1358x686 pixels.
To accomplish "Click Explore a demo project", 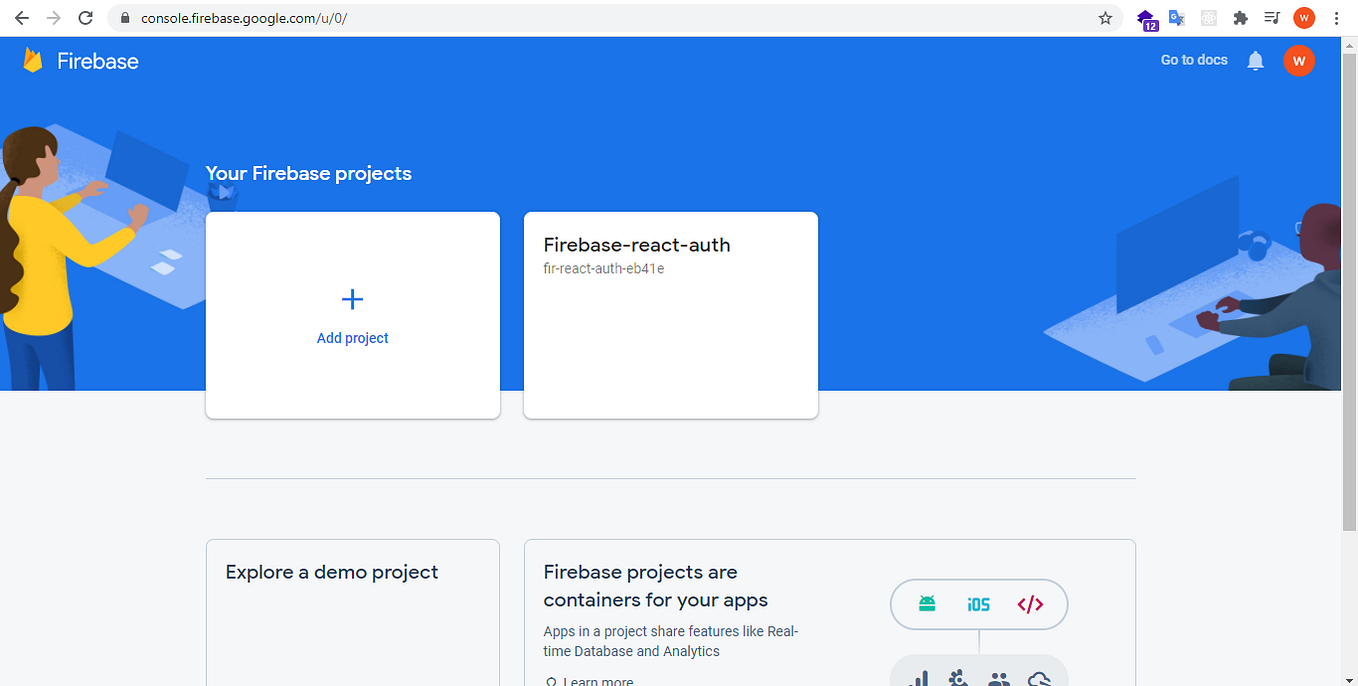I will coord(332,572).
